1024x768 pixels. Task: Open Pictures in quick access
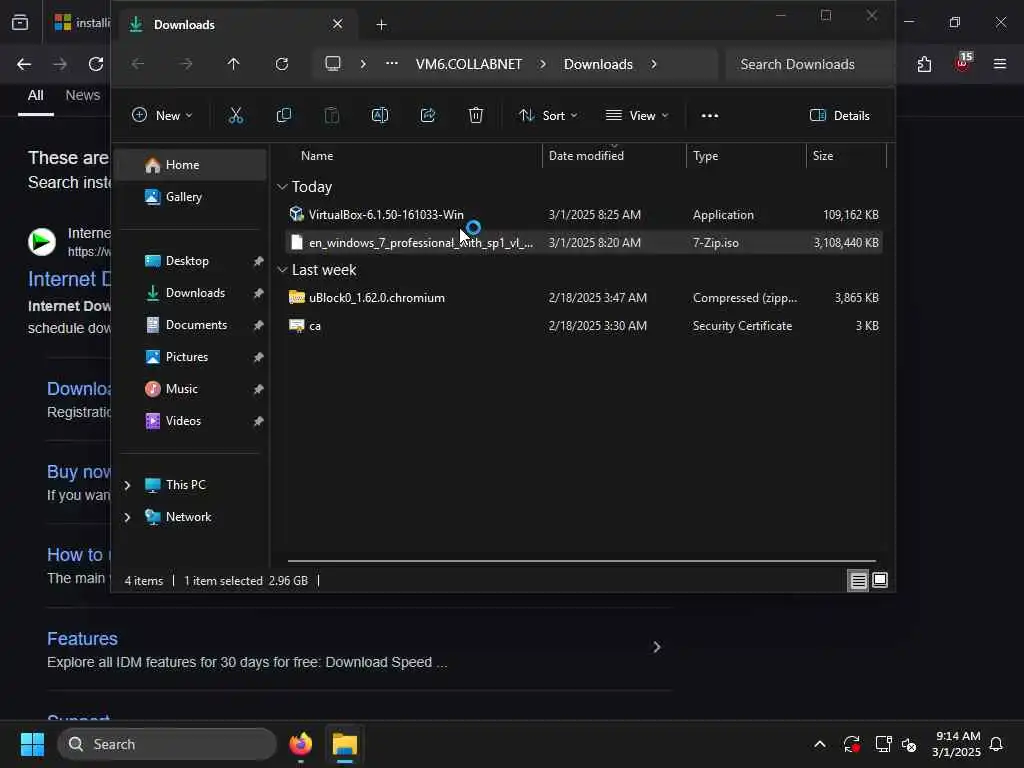[191, 357]
